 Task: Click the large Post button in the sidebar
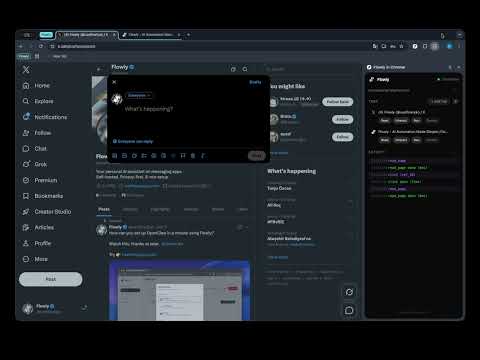(51, 279)
